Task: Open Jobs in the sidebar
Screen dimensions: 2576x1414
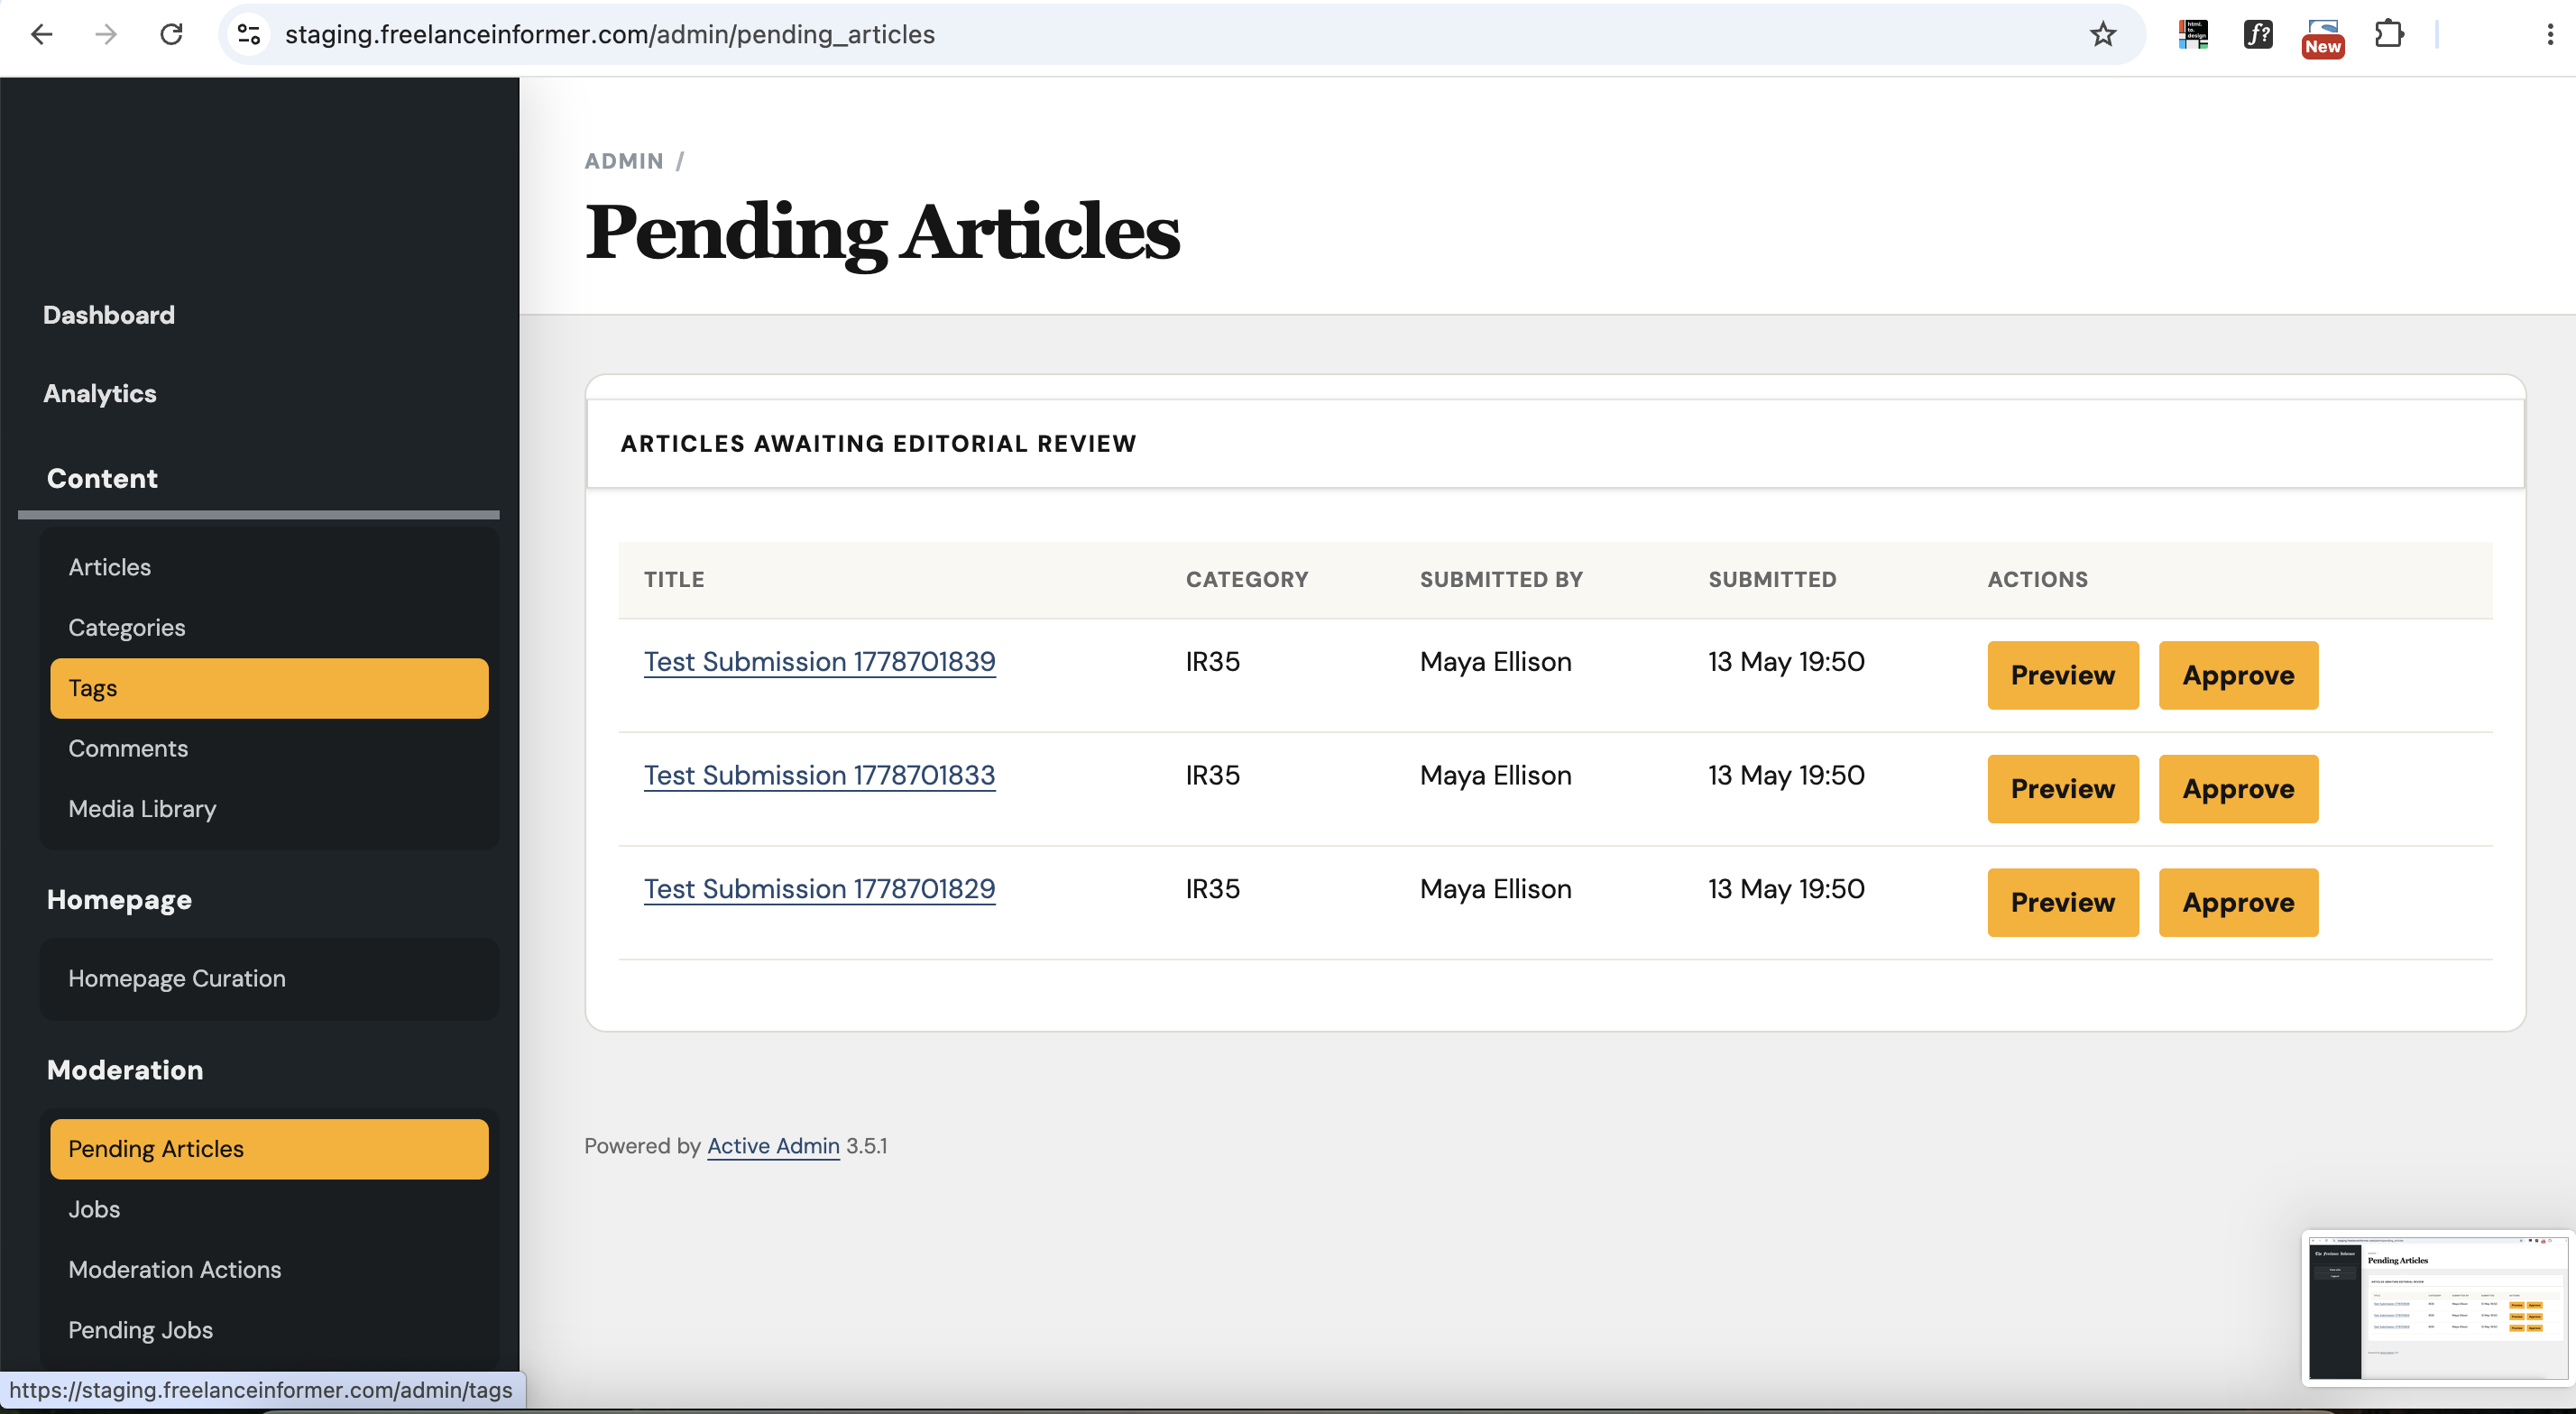Action: point(269,1209)
